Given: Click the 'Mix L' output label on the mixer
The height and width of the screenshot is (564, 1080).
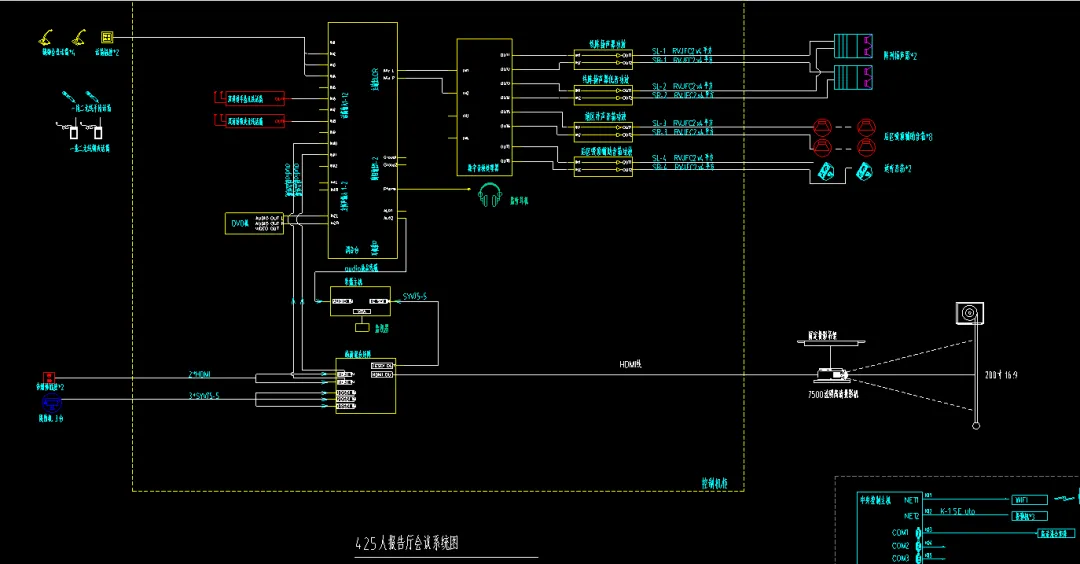Looking at the screenshot, I should pos(389,71).
